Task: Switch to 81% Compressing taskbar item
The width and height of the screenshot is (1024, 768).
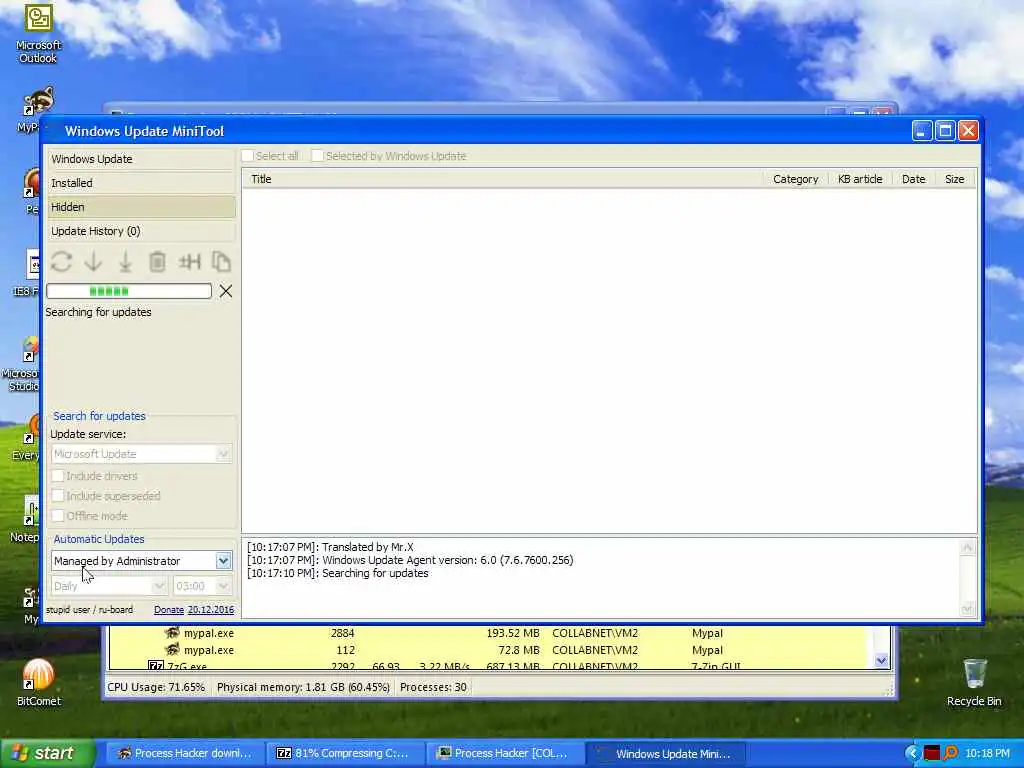Action: click(344, 754)
